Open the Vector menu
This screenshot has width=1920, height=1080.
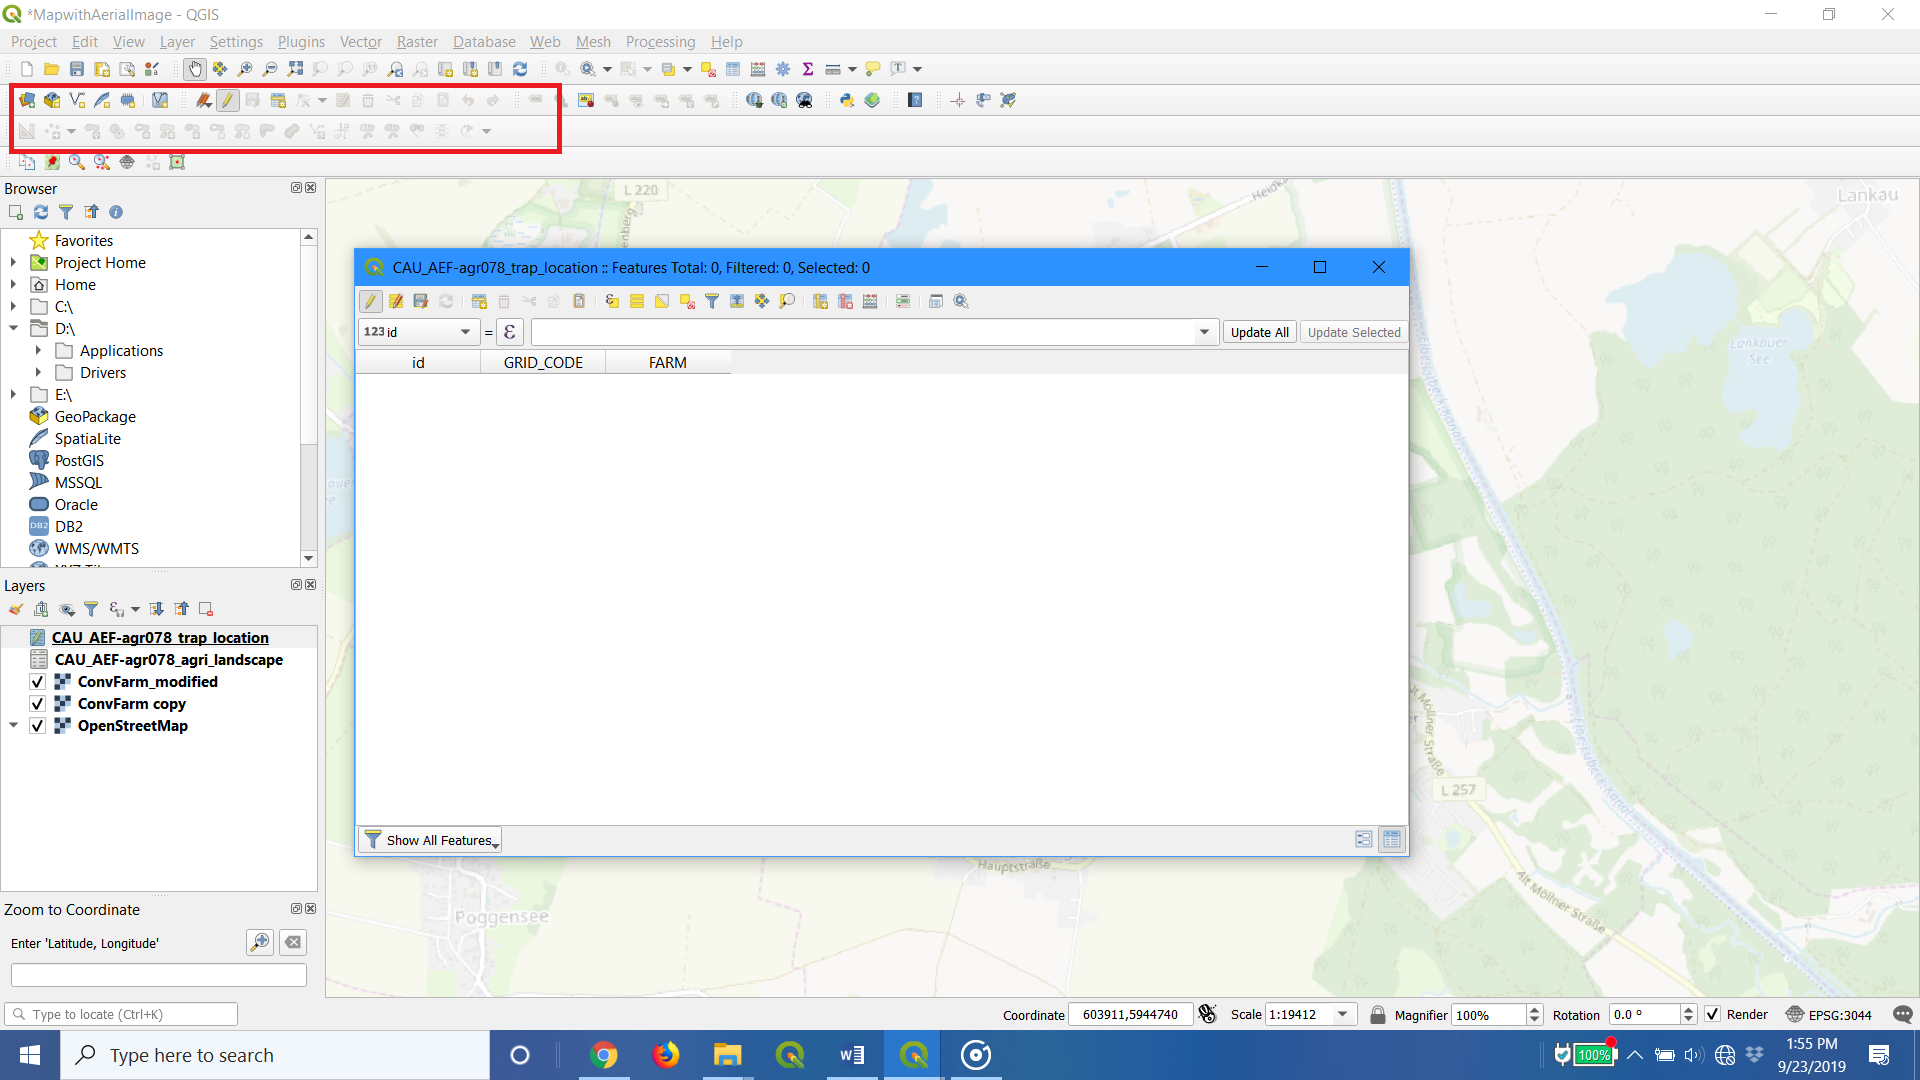360,42
